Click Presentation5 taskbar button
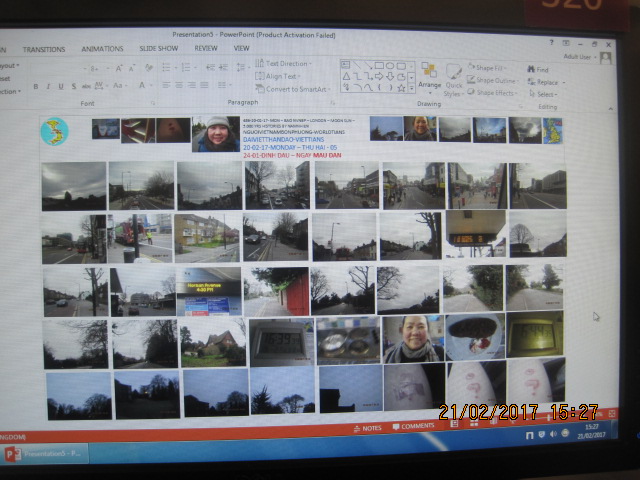The height and width of the screenshot is (480, 640). coord(45,453)
